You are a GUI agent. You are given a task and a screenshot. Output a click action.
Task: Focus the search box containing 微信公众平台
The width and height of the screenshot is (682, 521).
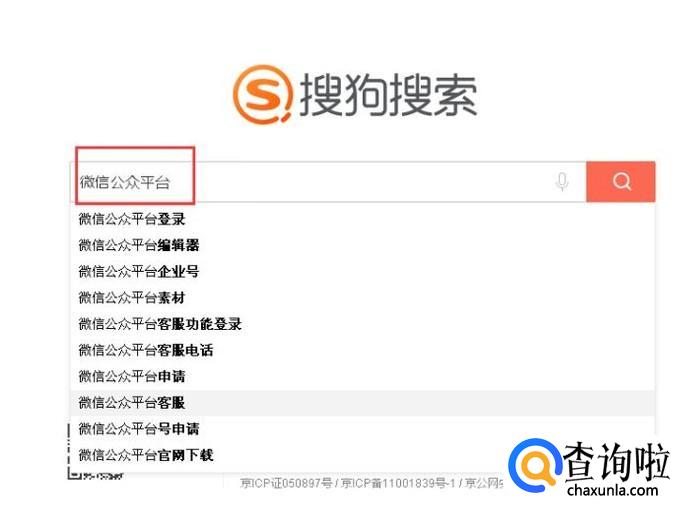[x=328, y=182]
